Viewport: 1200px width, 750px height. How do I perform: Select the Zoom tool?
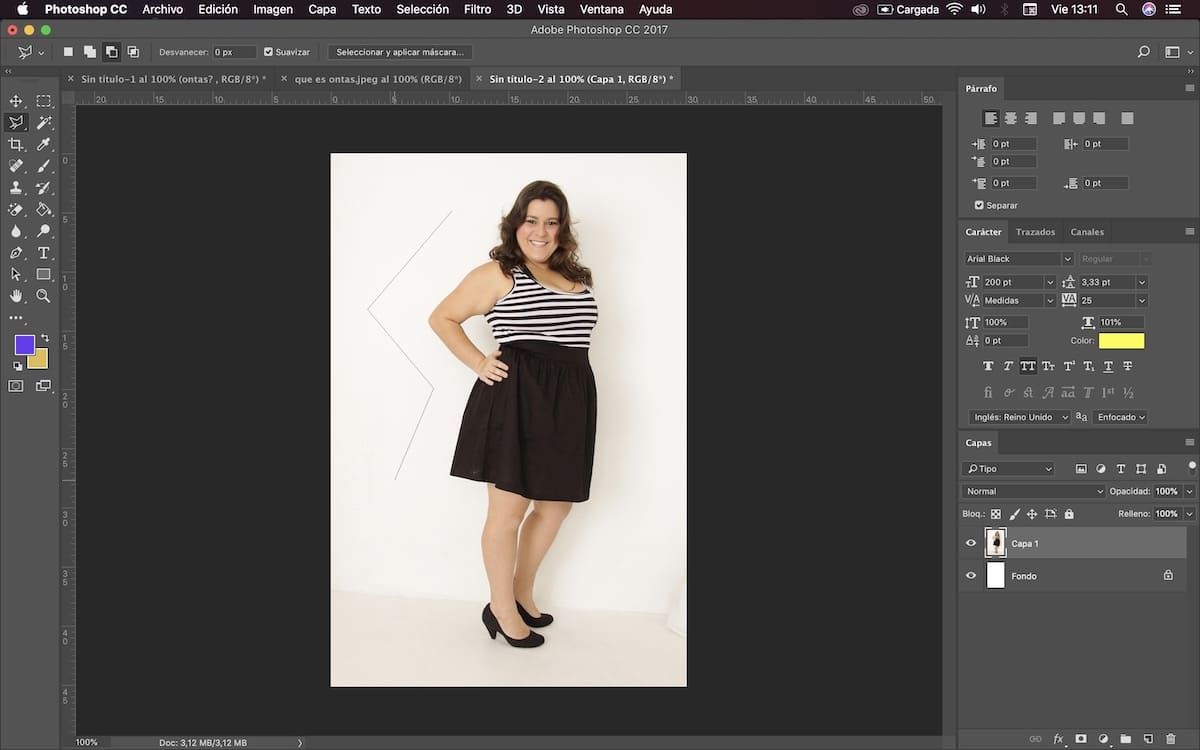pos(44,296)
